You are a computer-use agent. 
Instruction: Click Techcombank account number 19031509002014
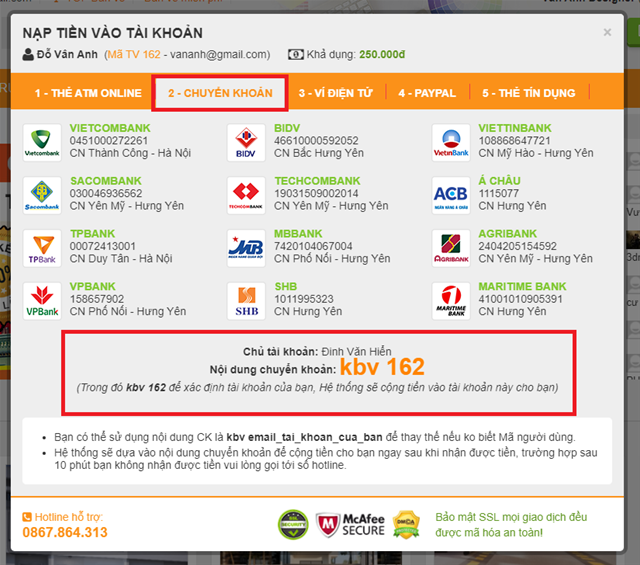316,194
